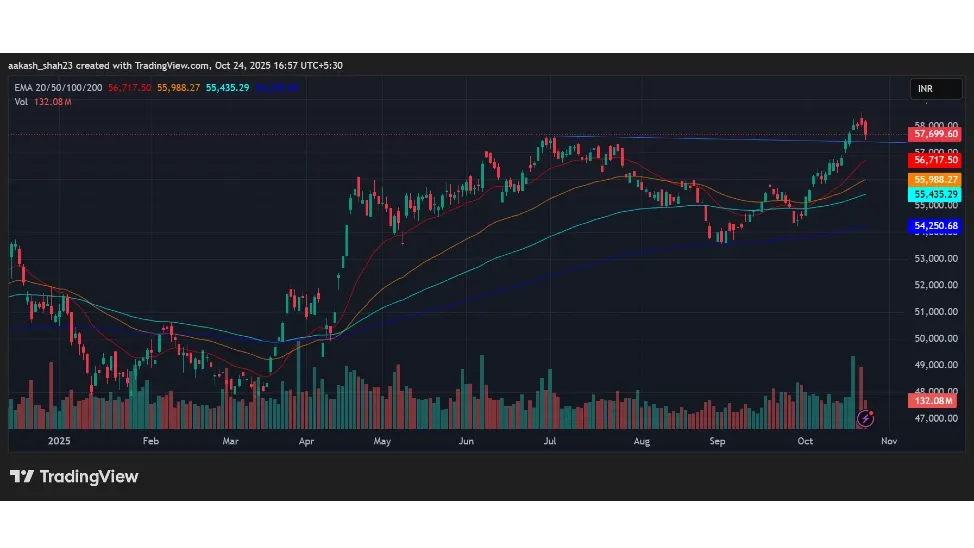Open the INR currency selector
Screen dimensions: 974x548
(935, 89)
